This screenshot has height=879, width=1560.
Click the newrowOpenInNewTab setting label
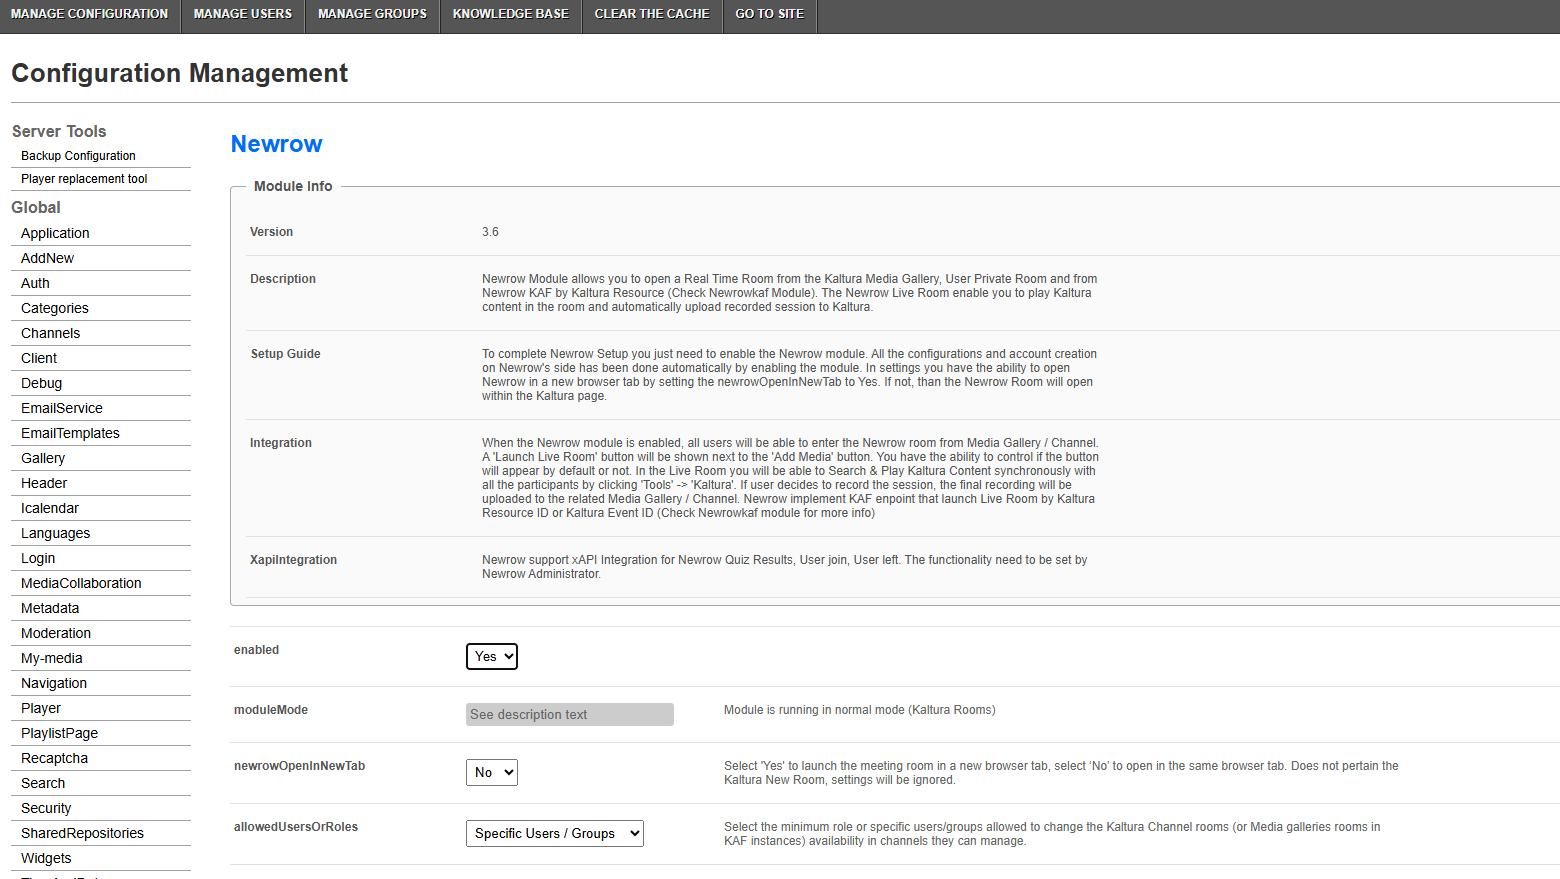click(x=300, y=766)
